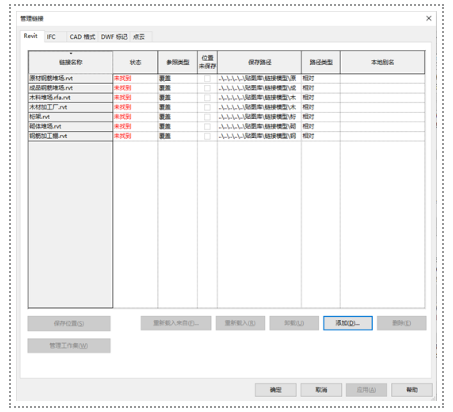Open 覆盖 reference type for 成品钢筋堆场.rvt
The width and height of the screenshot is (453, 412).
click(178, 88)
